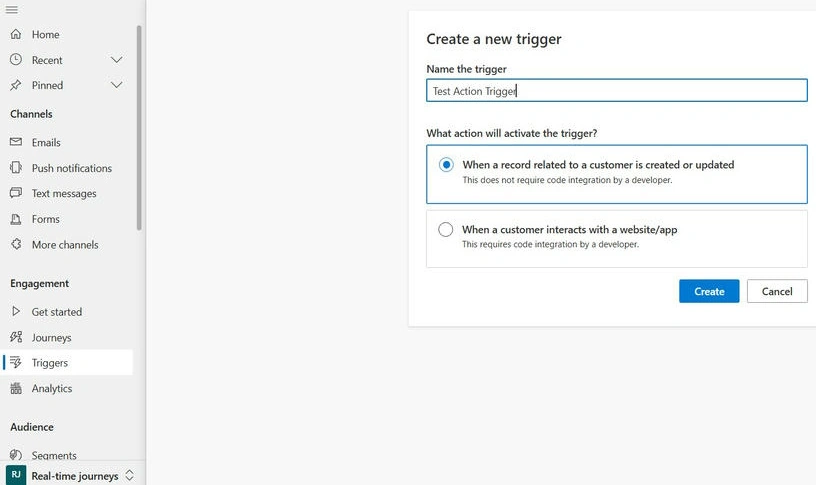Screen dimensions: 816x485
Task: Click the Create button
Action: [x=709, y=291]
